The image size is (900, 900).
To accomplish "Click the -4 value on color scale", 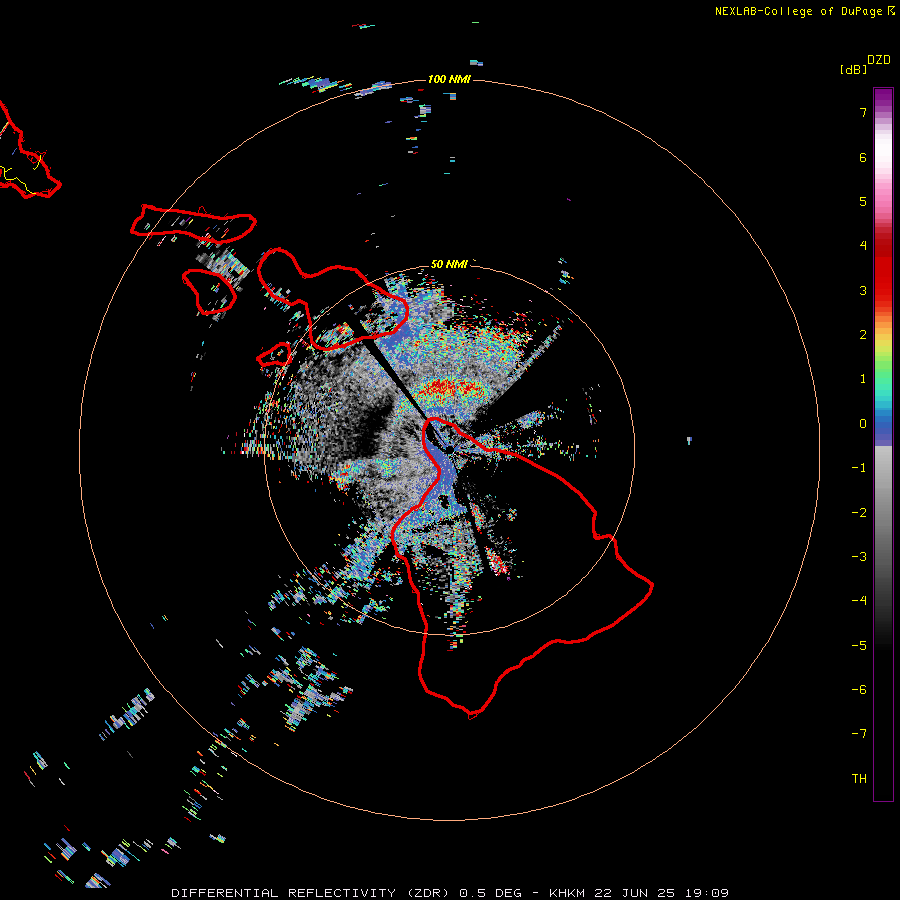I will click(859, 600).
